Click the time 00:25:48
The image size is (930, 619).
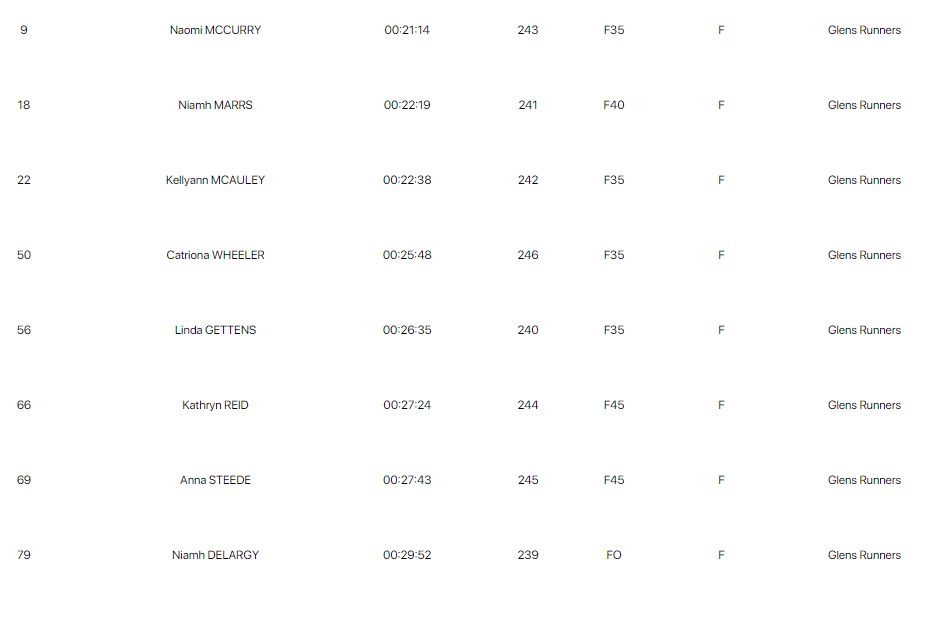(407, 255)
